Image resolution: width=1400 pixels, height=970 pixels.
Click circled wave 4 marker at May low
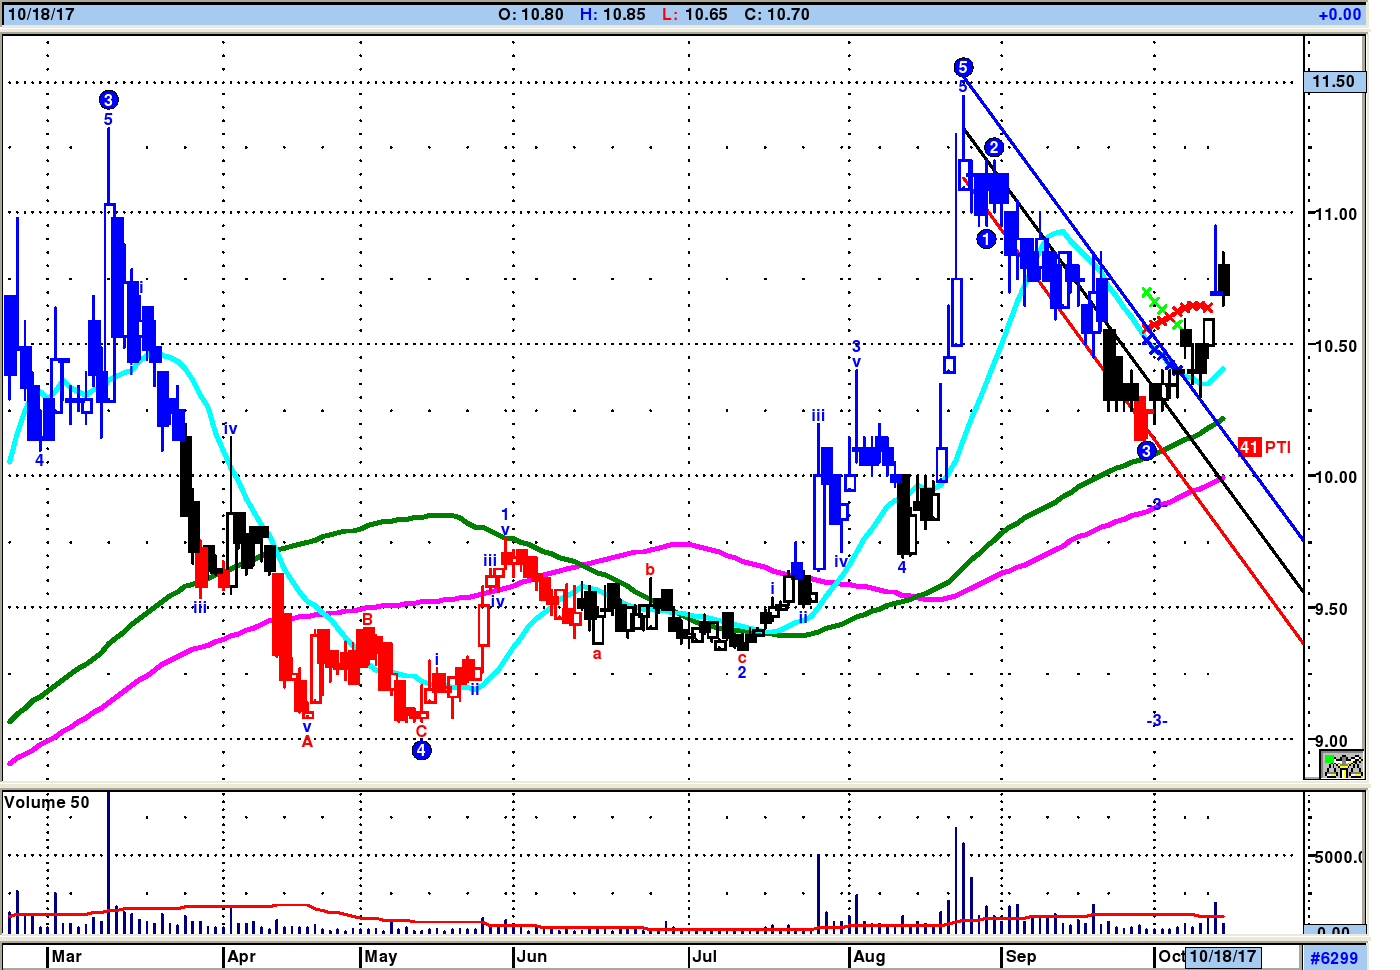[422, 750]
